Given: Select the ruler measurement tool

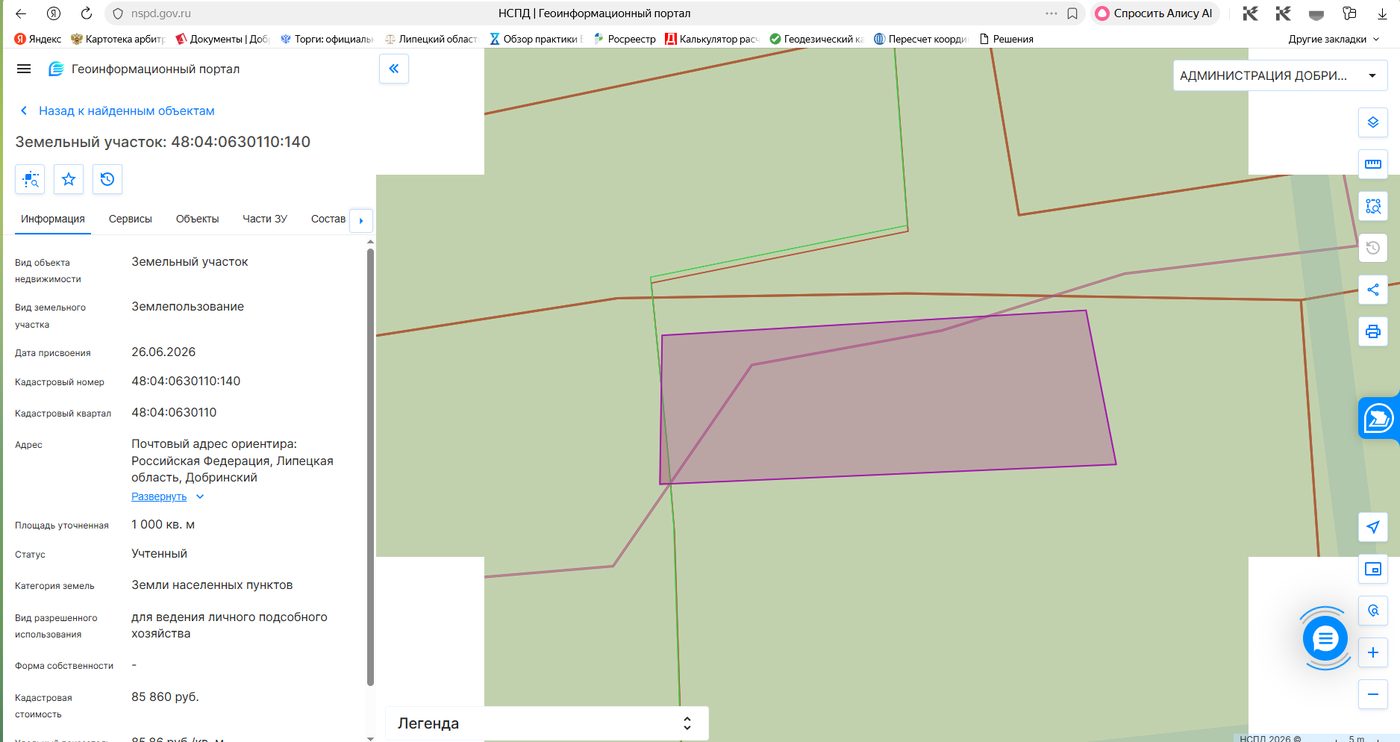Looking at the screenshot, I should pos(1373,165).
